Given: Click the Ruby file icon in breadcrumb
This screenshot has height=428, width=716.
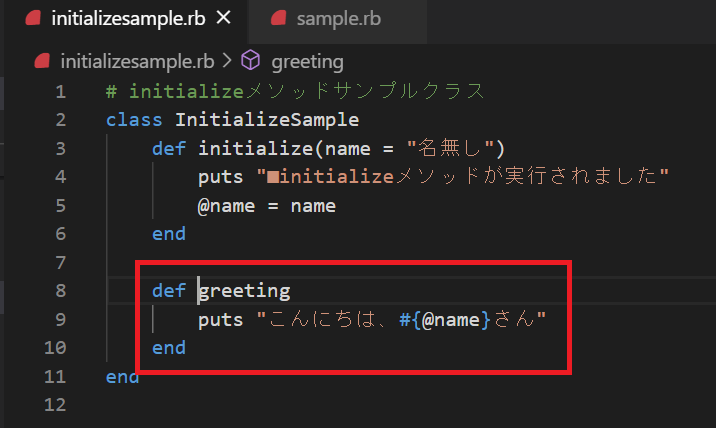Looking at the screenshot, I should (x=42, y=61).
